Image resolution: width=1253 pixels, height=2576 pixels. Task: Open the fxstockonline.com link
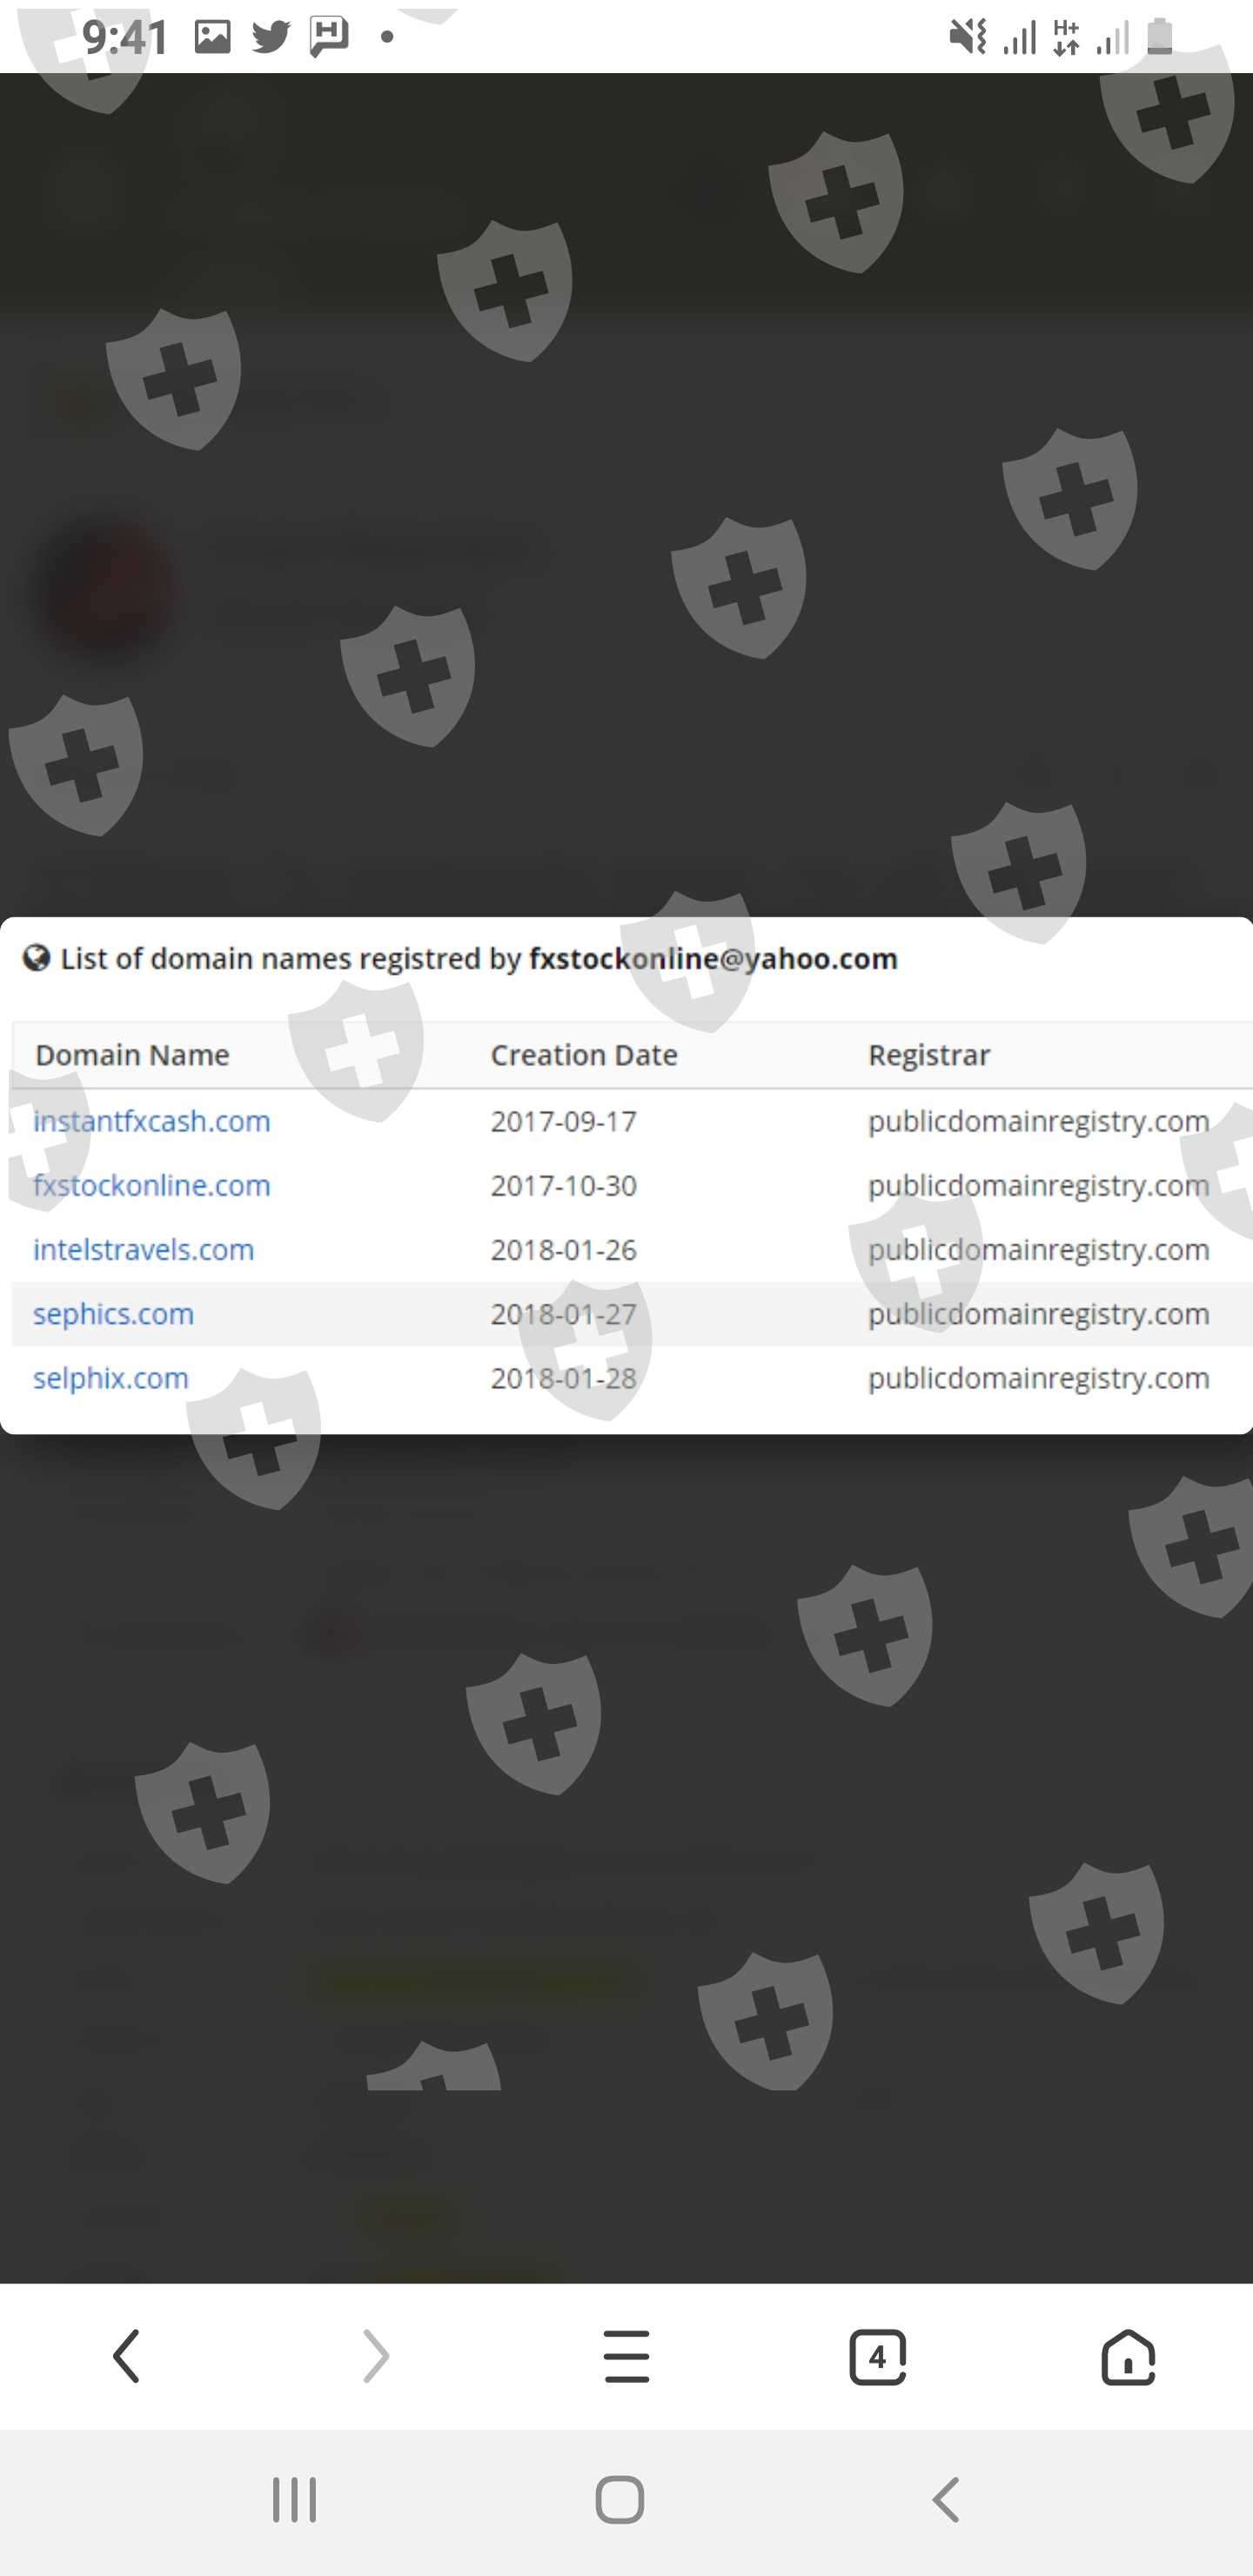(x=152, y=1185)
